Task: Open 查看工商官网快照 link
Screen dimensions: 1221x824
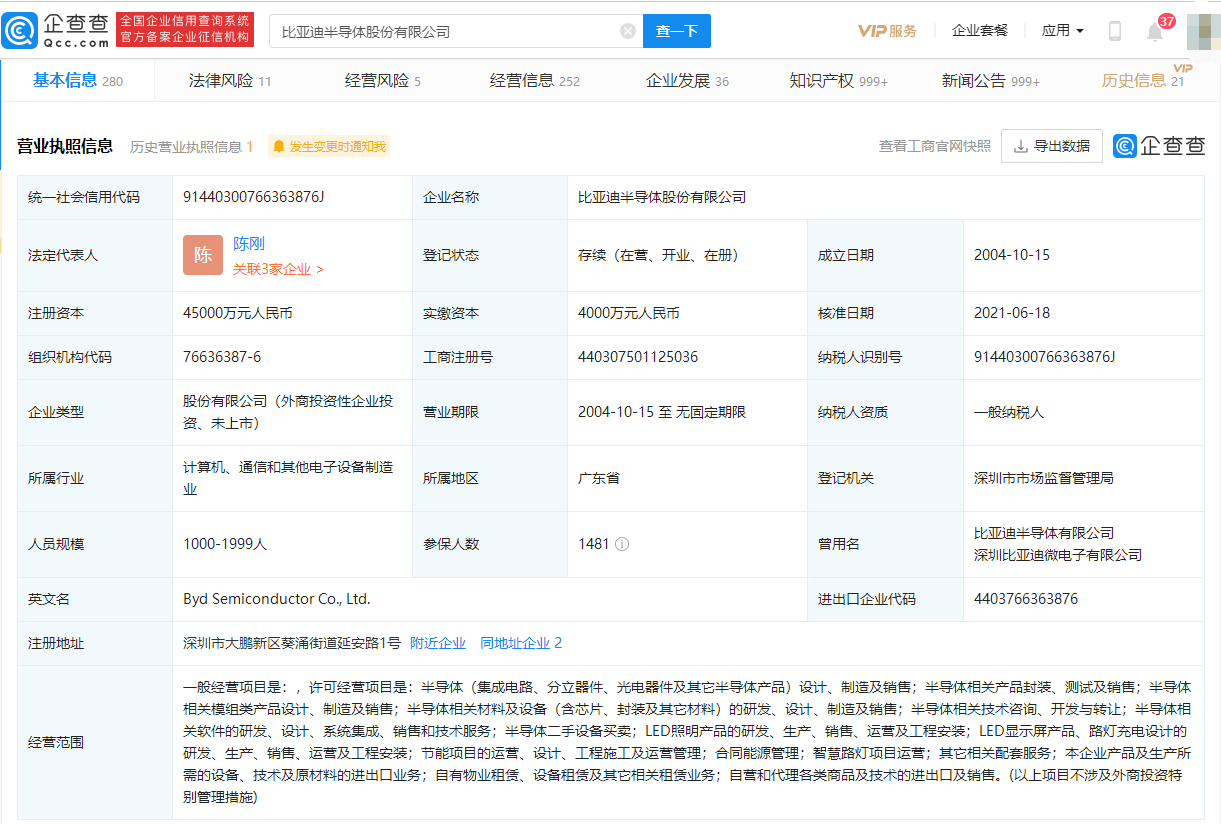Action: tap(935, 146)
